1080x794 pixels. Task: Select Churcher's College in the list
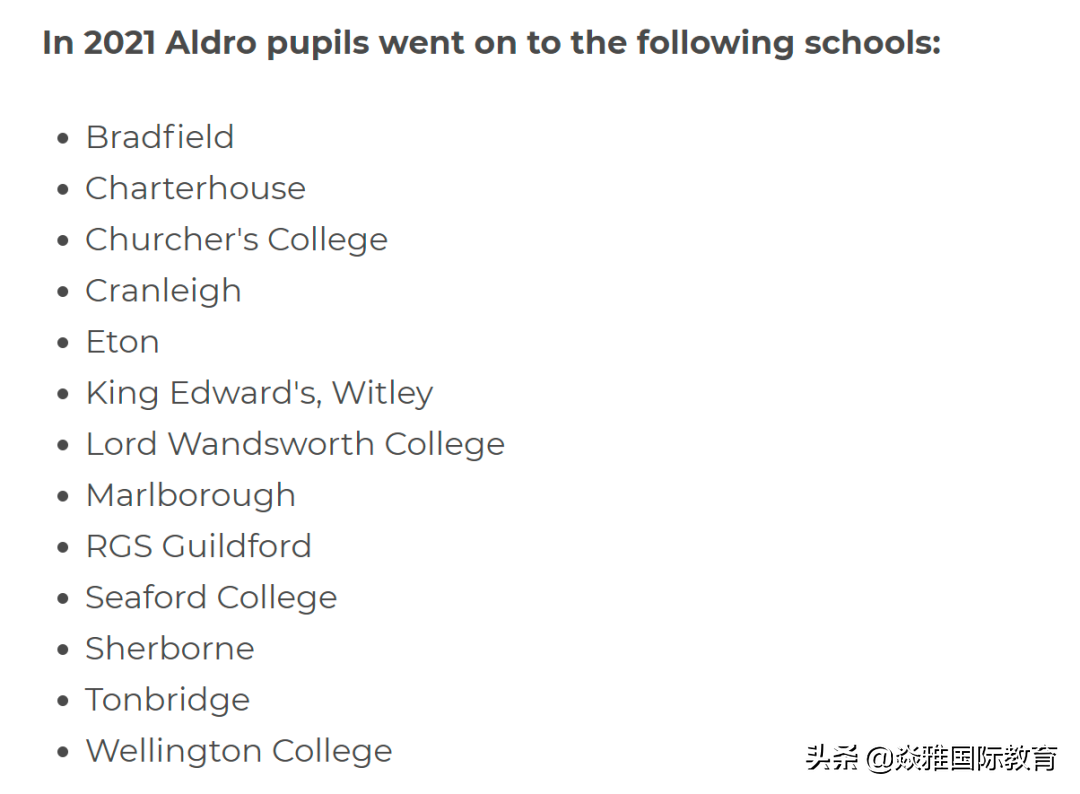236,239
